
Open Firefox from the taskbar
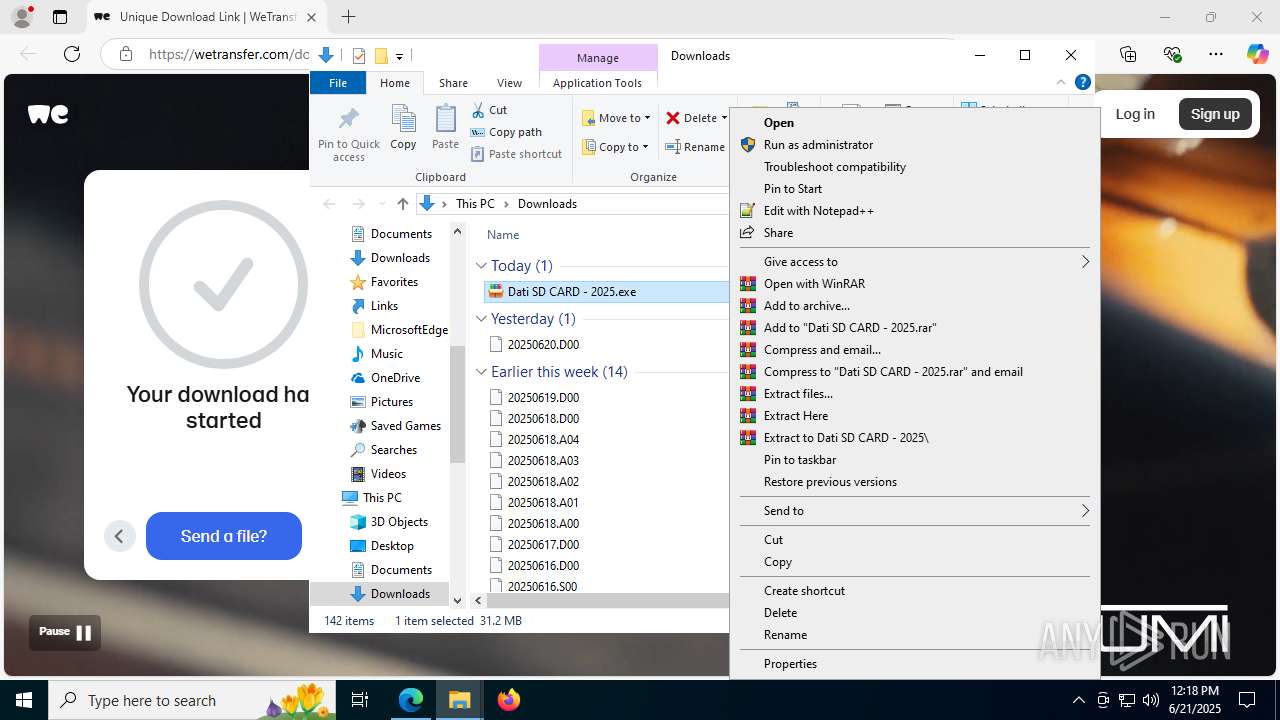point(508,700)
